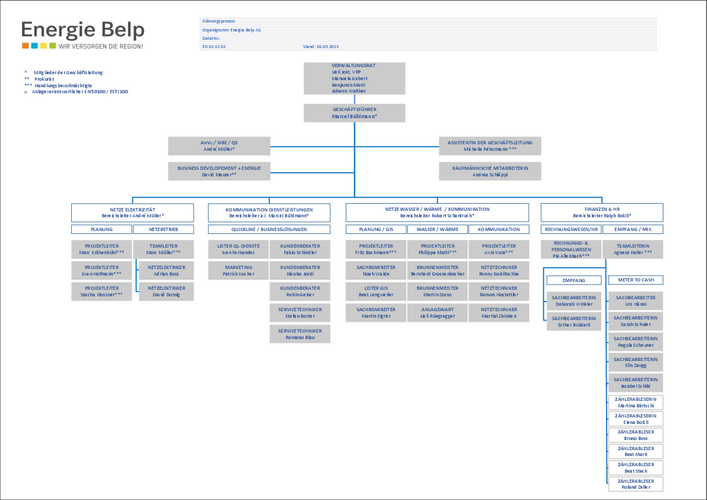Image resolution: width=707 pixels, height=500 pixels.
Task: Select Sachbearbeiter Martin Sigrist box
Action: point(376,312)
